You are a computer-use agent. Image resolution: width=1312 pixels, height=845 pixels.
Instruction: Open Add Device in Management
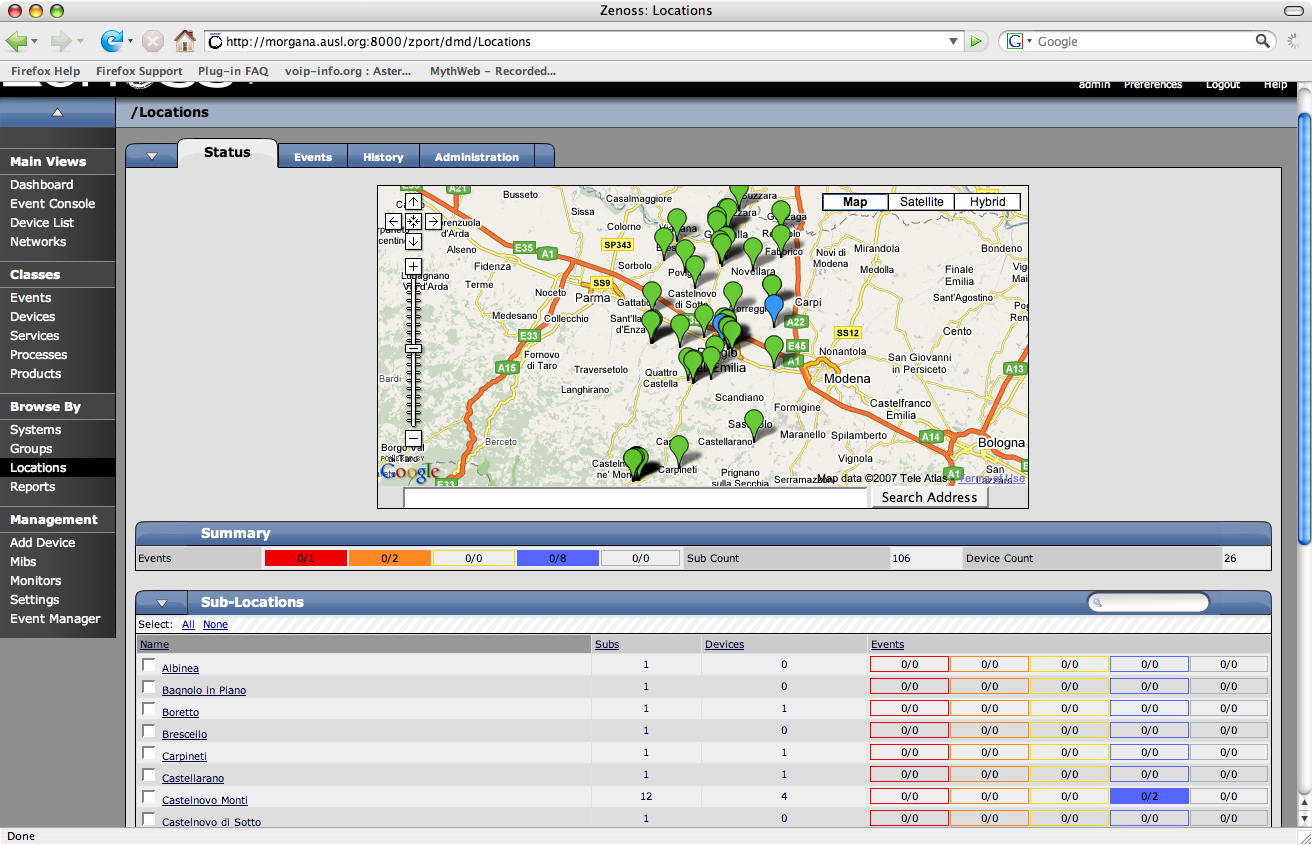(42, 543)
